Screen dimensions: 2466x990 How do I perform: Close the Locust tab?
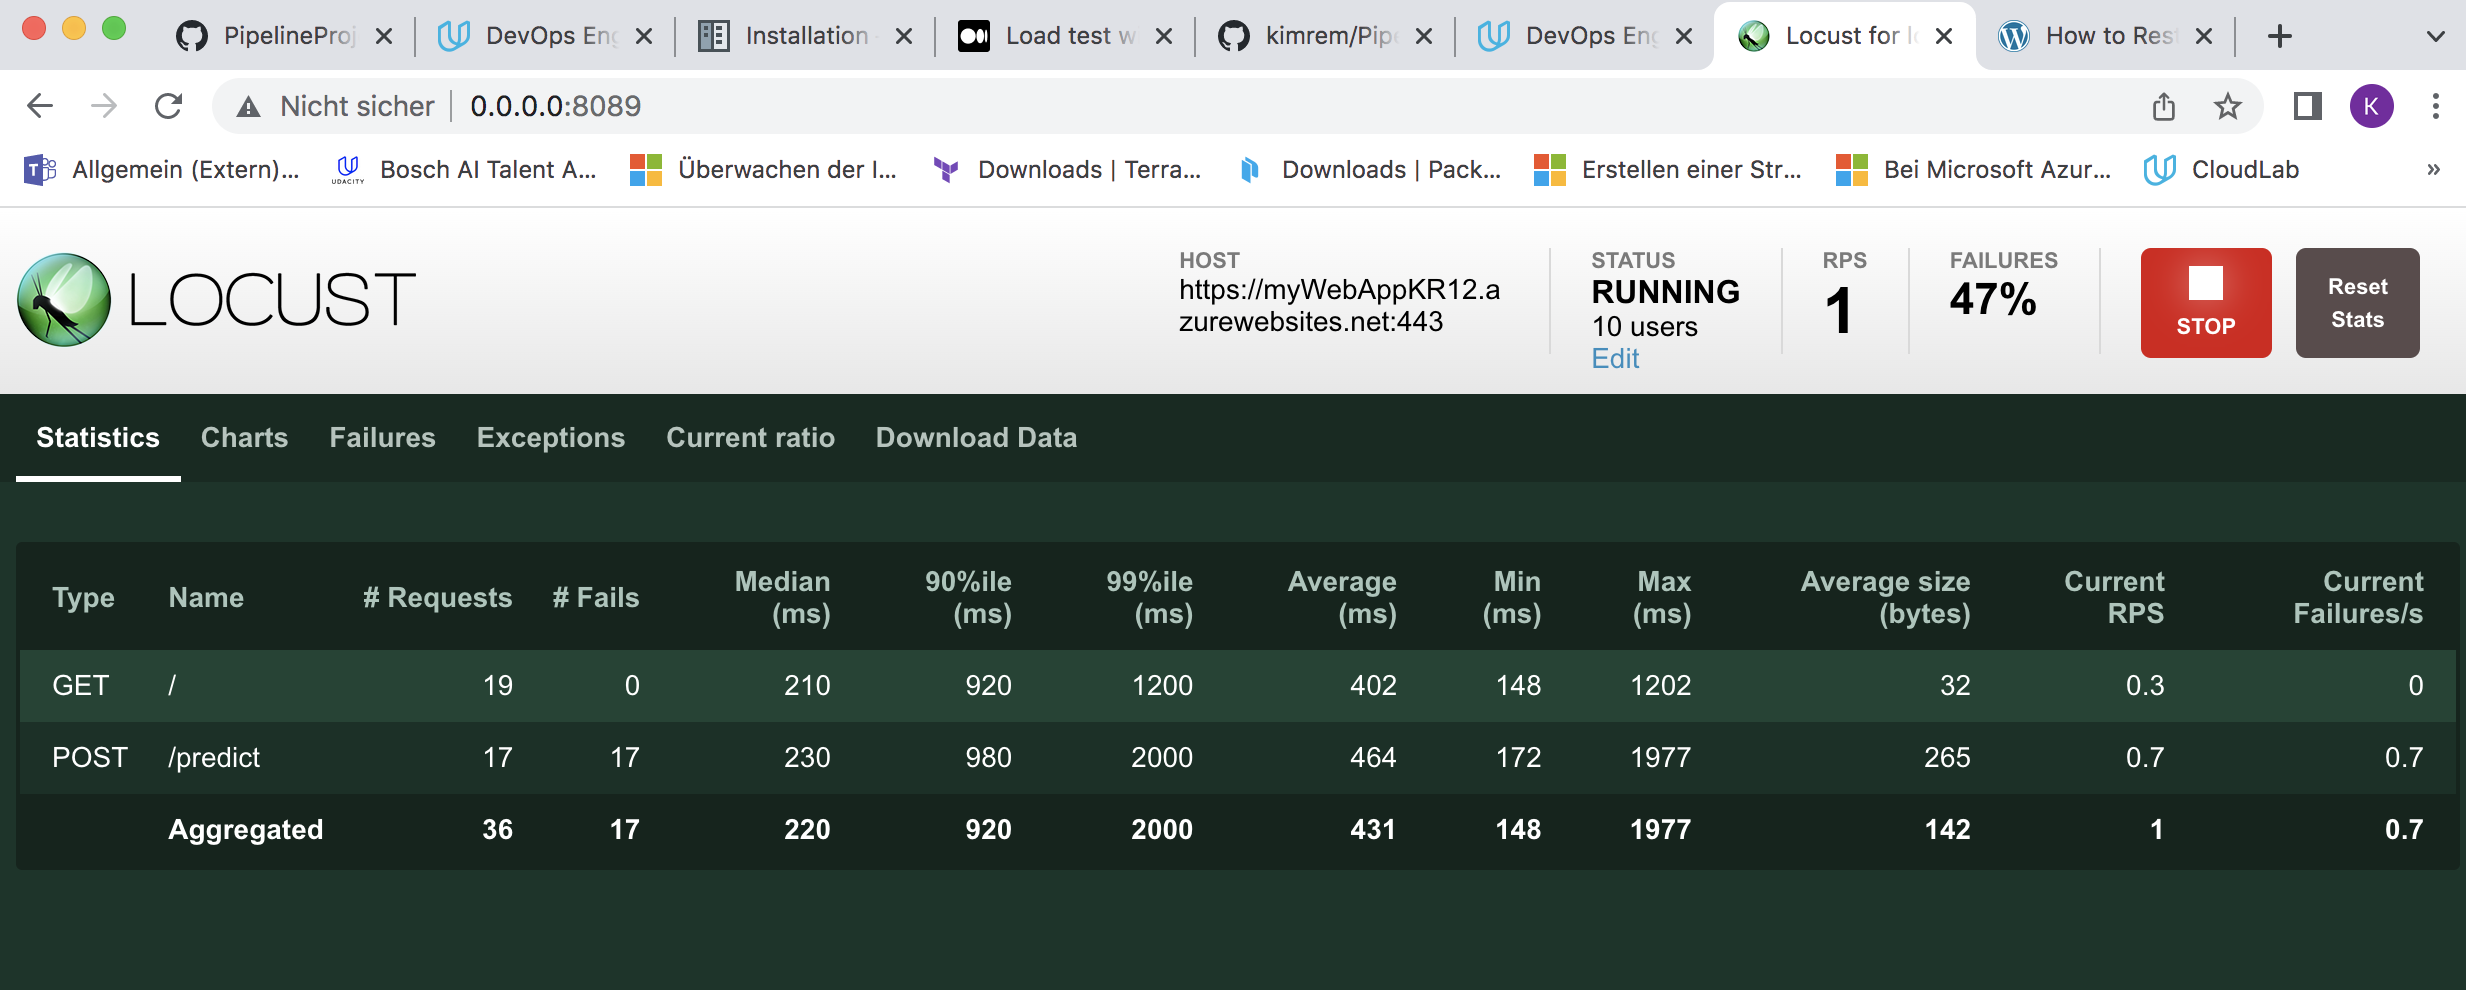coord(1944,36)
